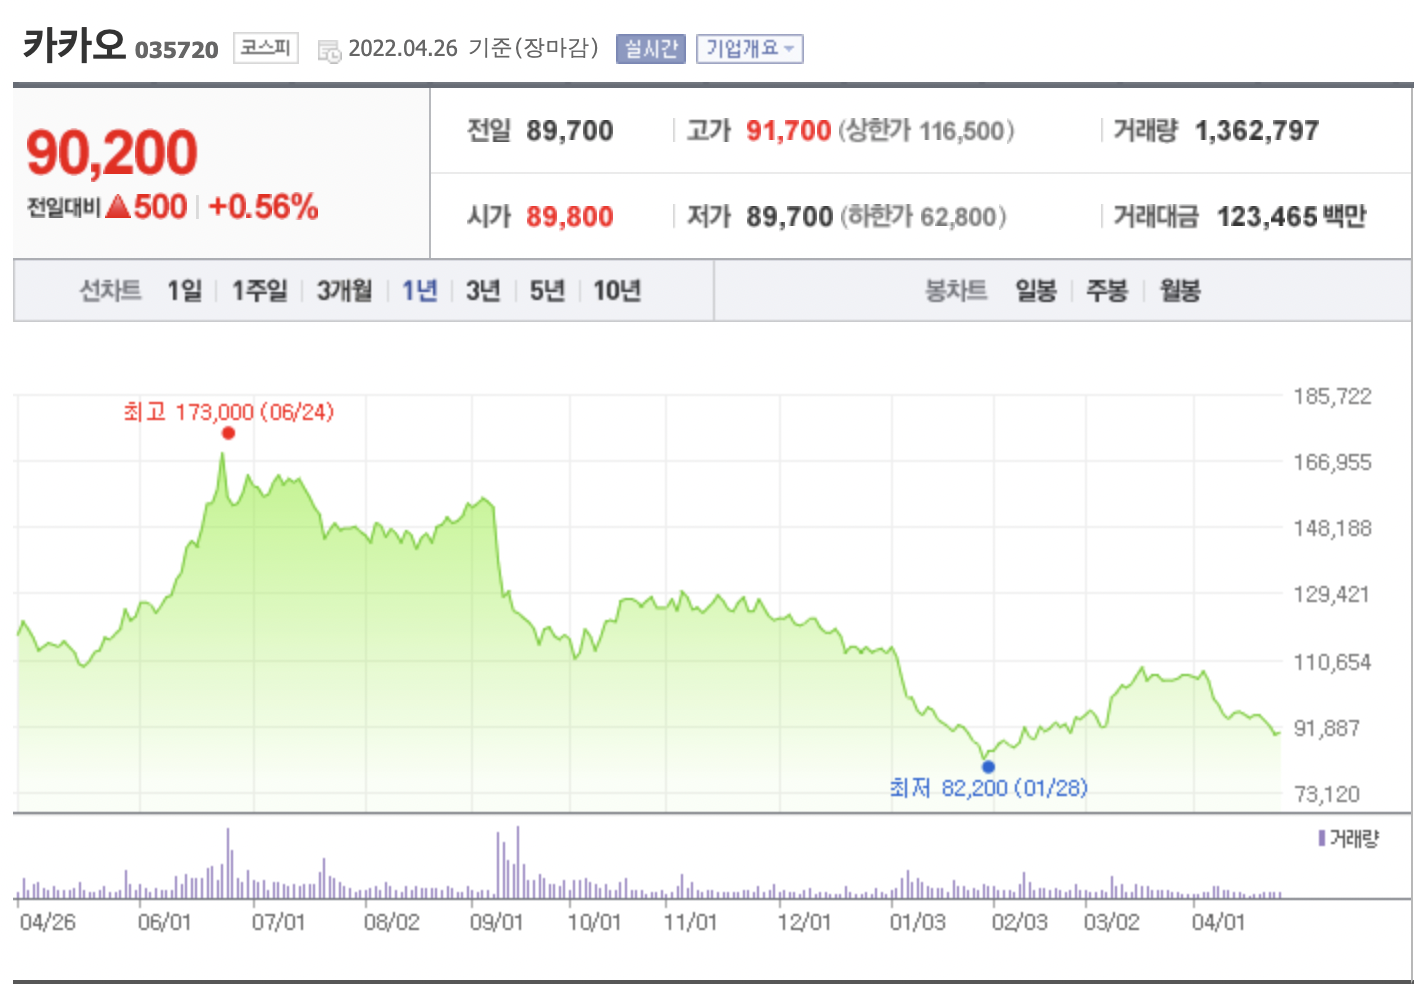
Task: Open the 일봉 daily candle chart
Action: pos(1036,291)
